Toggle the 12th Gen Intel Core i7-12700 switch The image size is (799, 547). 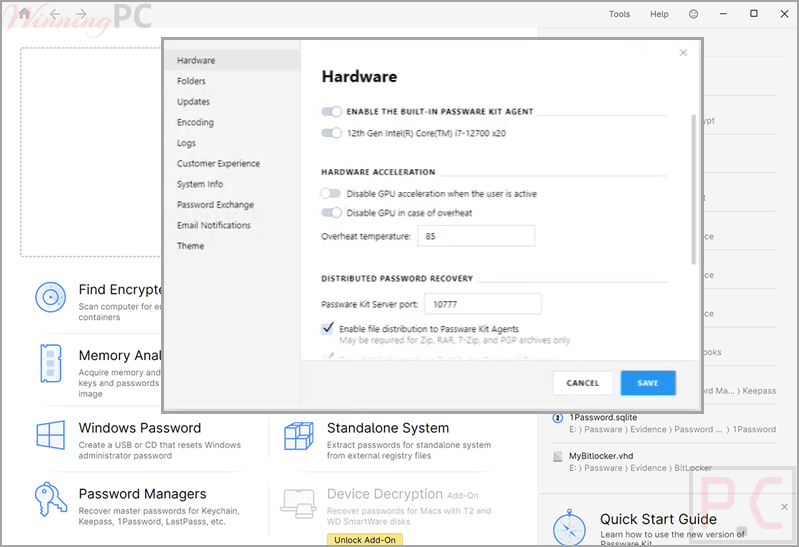tap(331, 133)
